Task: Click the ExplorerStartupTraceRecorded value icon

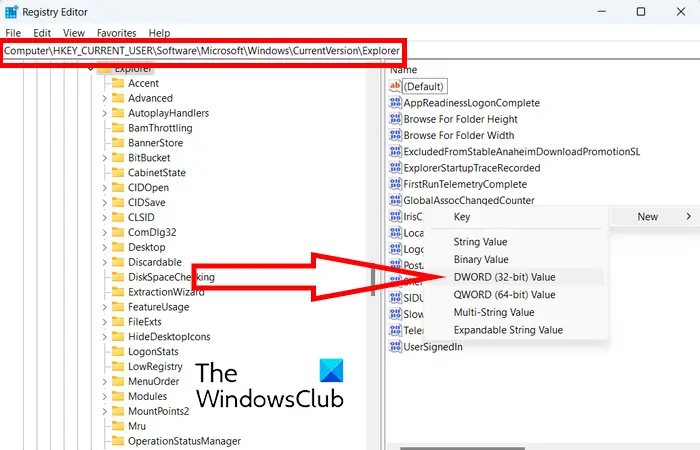Action: (x=395, y=168)
